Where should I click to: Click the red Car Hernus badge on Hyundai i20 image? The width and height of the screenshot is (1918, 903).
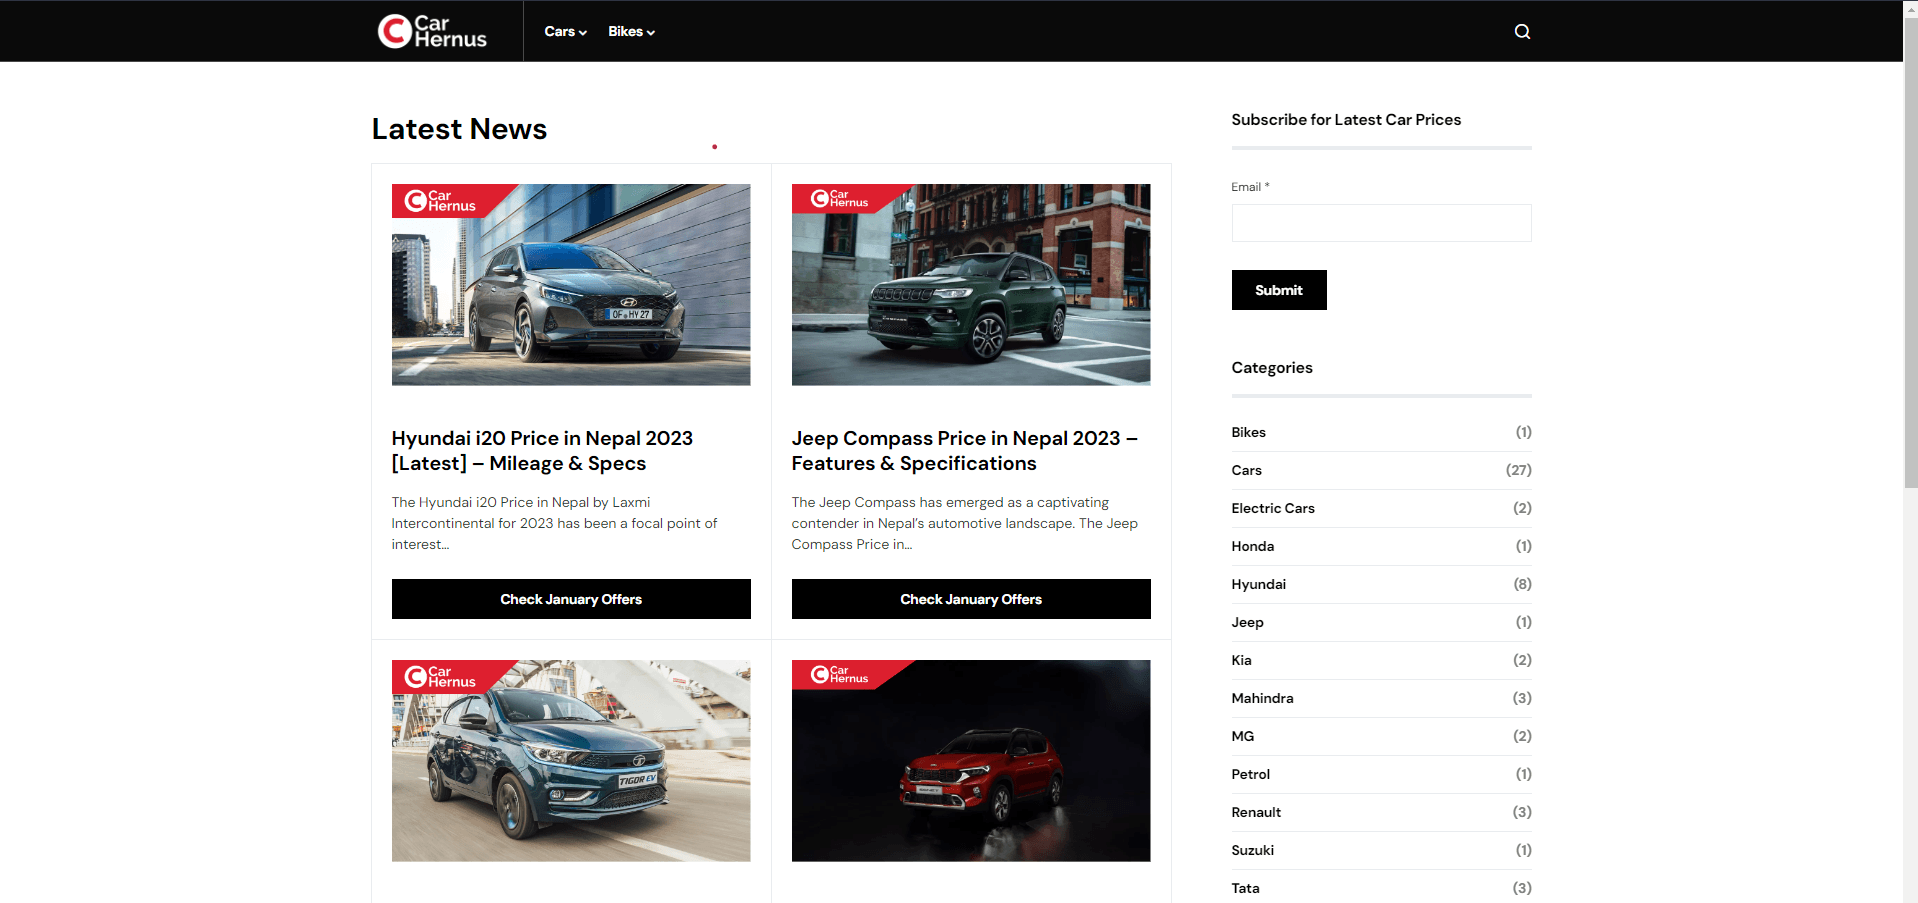(x=440, y=200)
